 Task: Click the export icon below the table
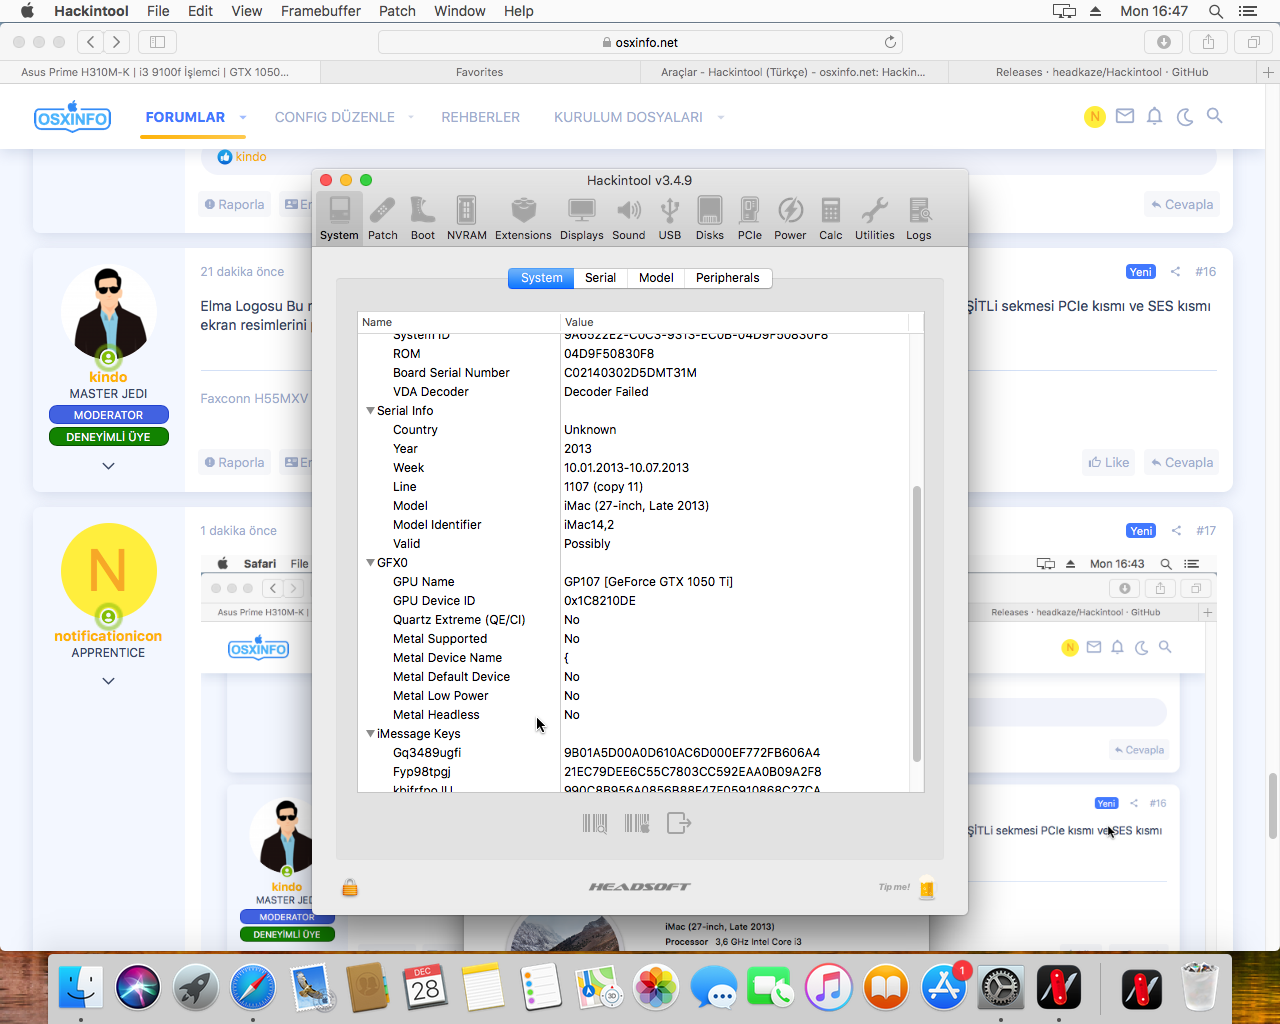point(679,823)
